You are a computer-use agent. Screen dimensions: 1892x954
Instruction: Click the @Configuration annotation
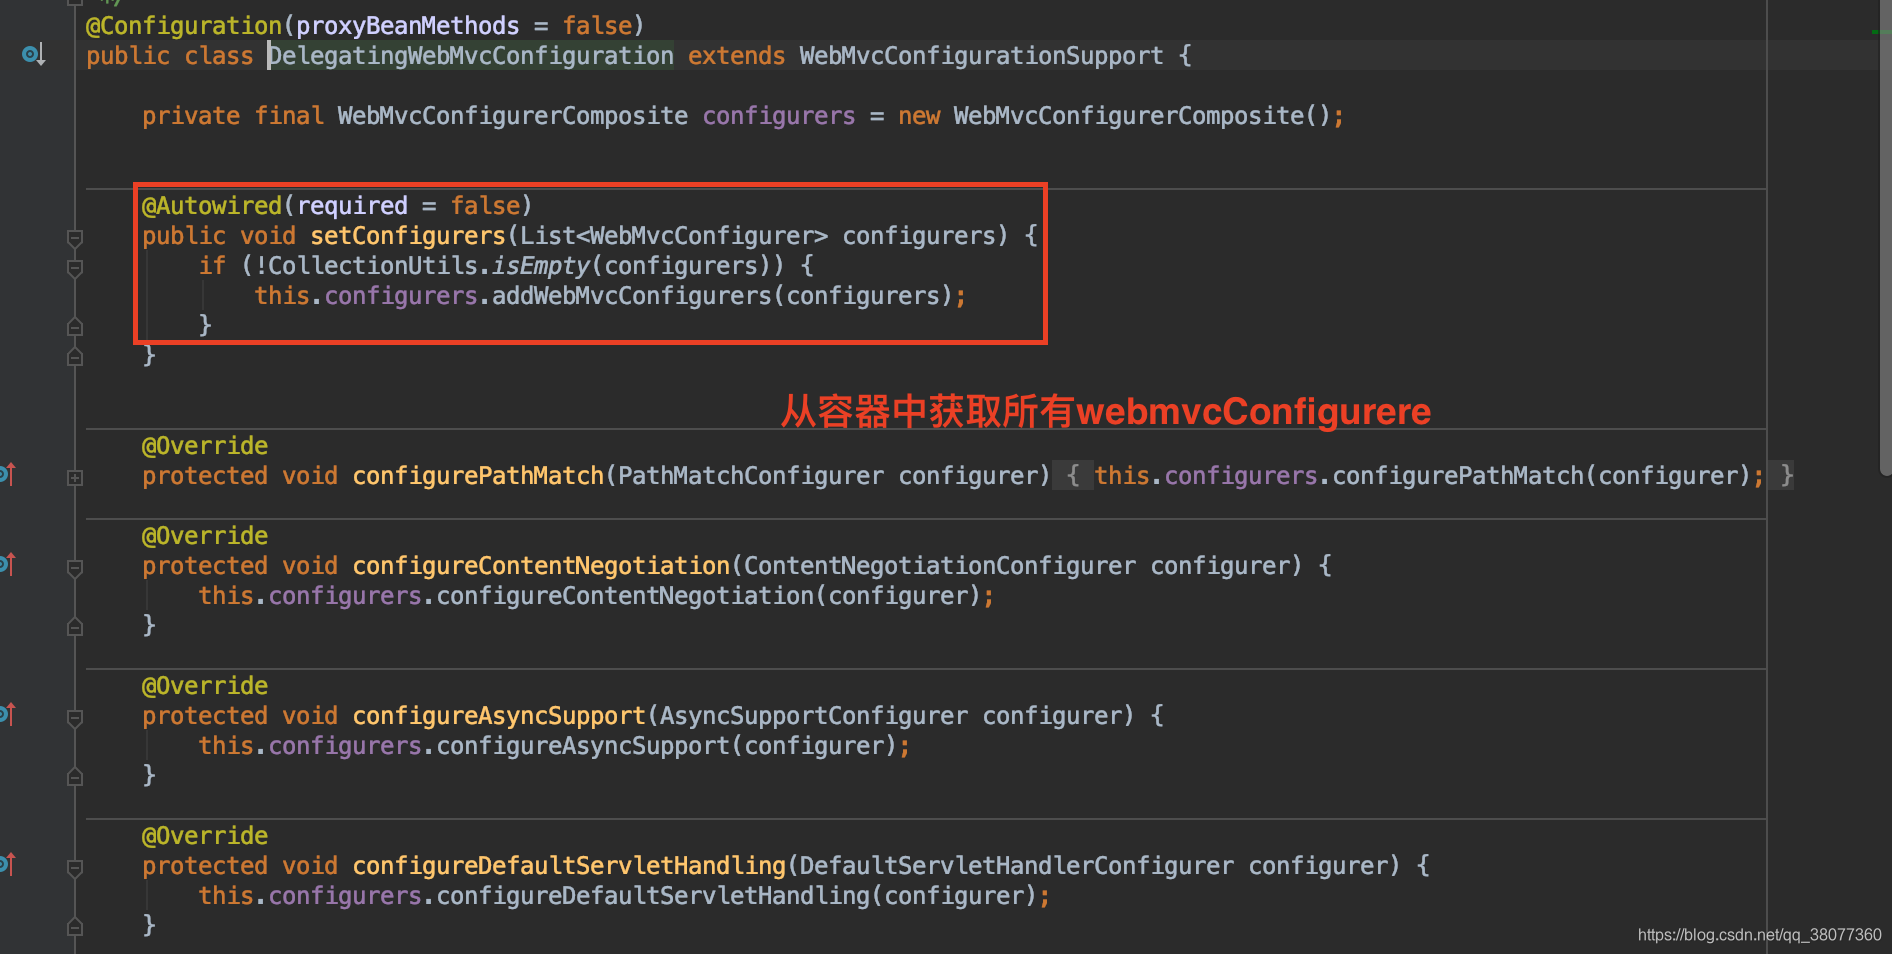(184, 26)
